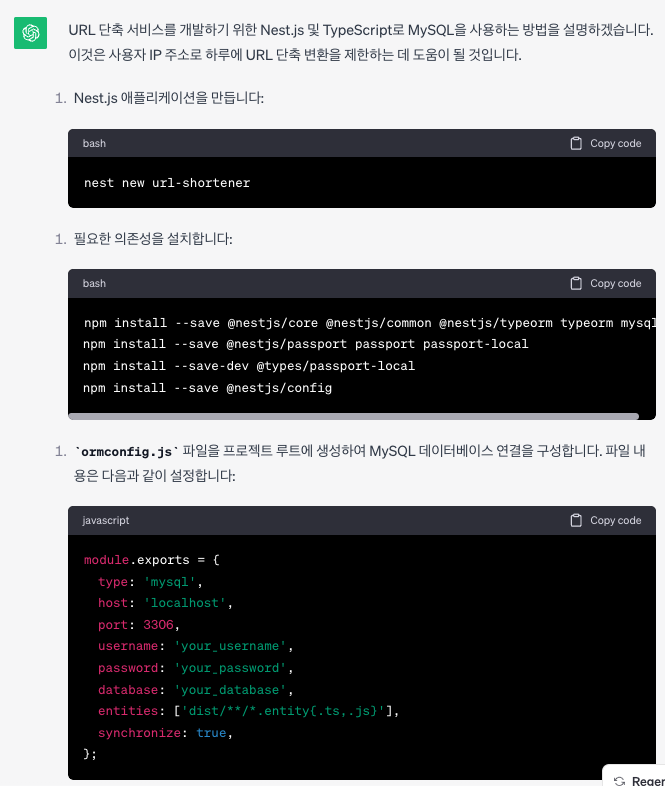The image size is (665, 786).
Task: Click the "type: 'mysql'" line
Action: pyautogui.click(x=150, y=582)
